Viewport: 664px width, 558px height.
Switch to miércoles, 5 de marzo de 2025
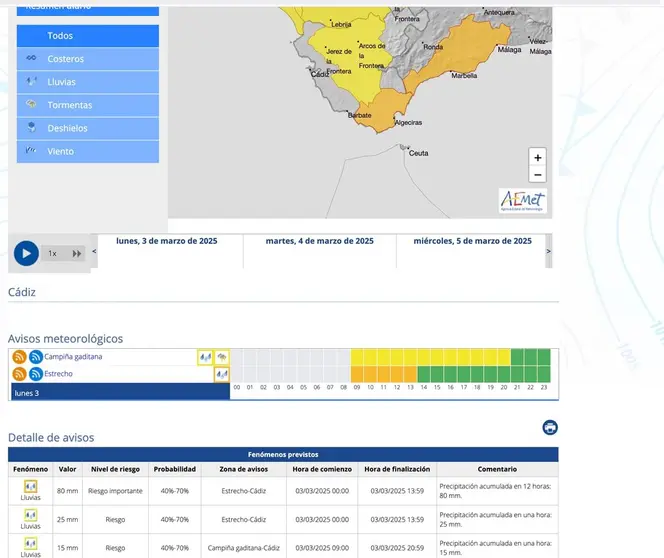[473, 241]
